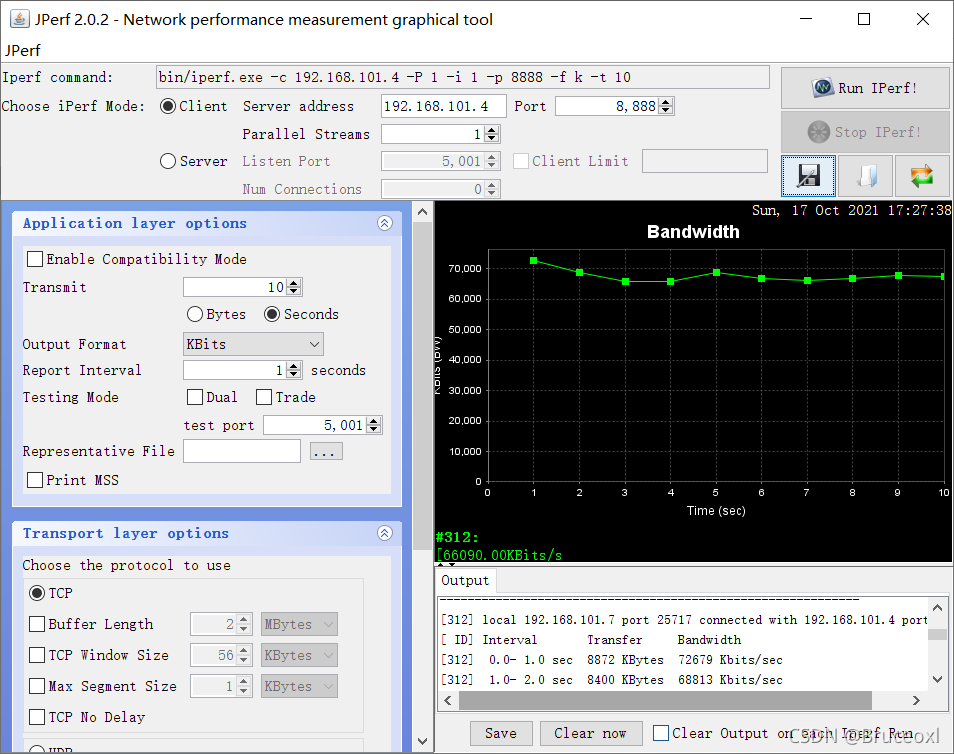Click the options panel vertical scrollbar thumb
The width and height of the screenshot is (954, 754).
point(422,386)
